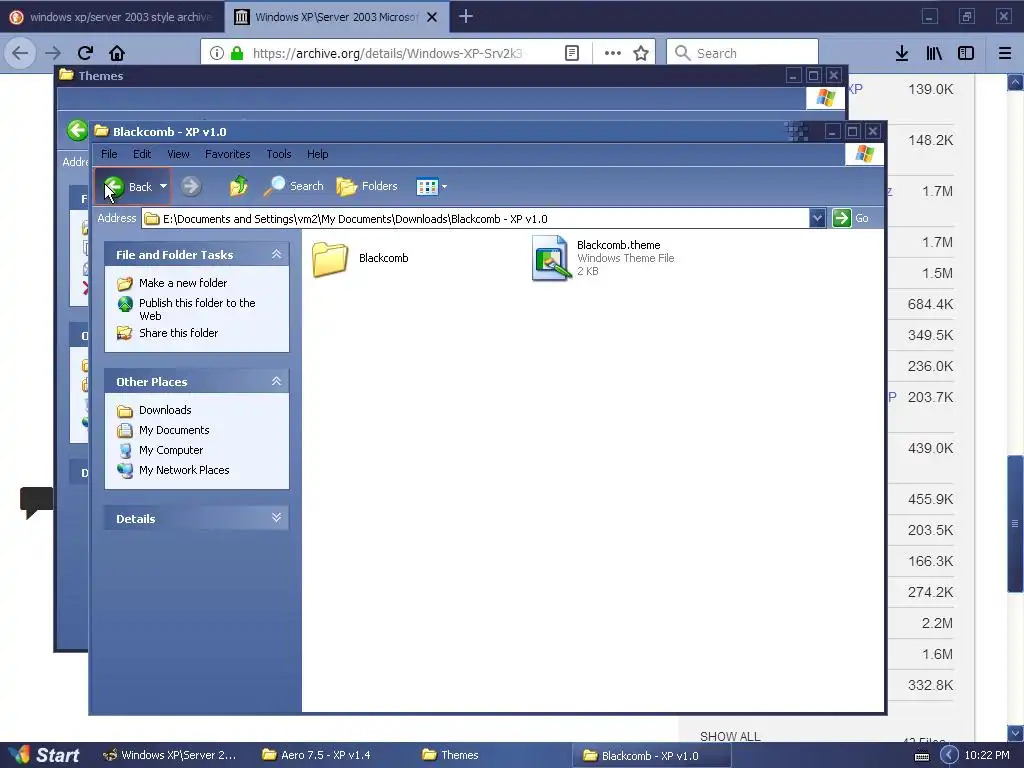The height and width of the screenshot is (768, 1024).
Task: Click Publish this folder to the Web
Action: coord(197,309)
